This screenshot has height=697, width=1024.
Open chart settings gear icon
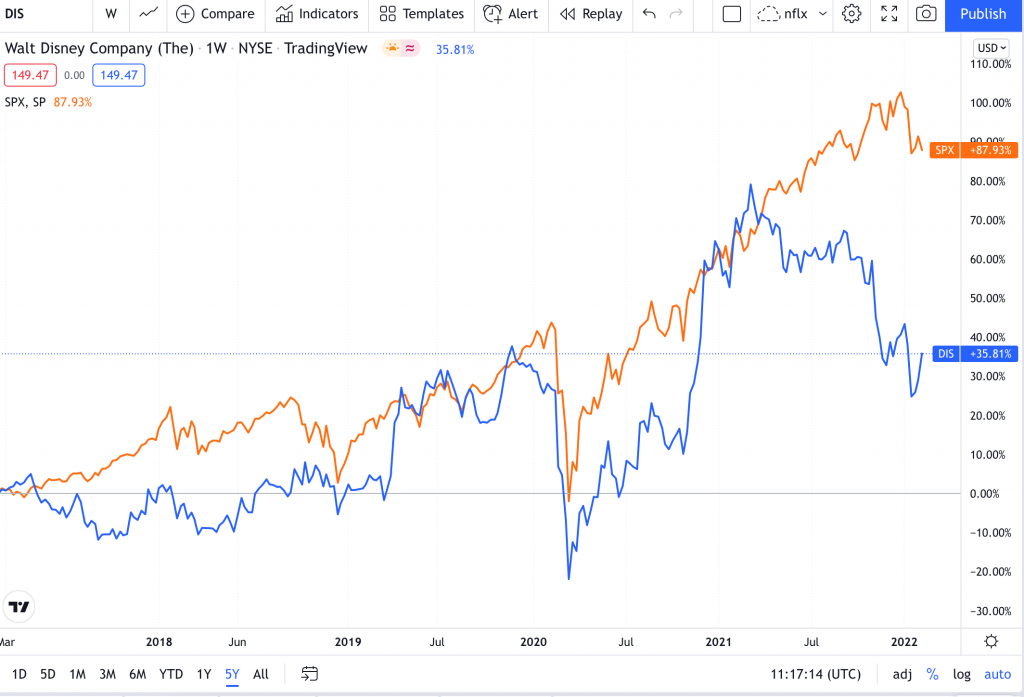pyautogui.click(x=851, y=14)
